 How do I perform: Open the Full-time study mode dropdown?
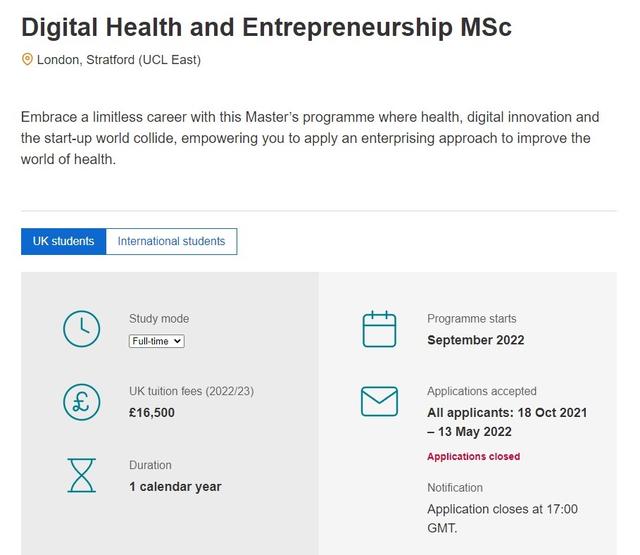point(157,341)
